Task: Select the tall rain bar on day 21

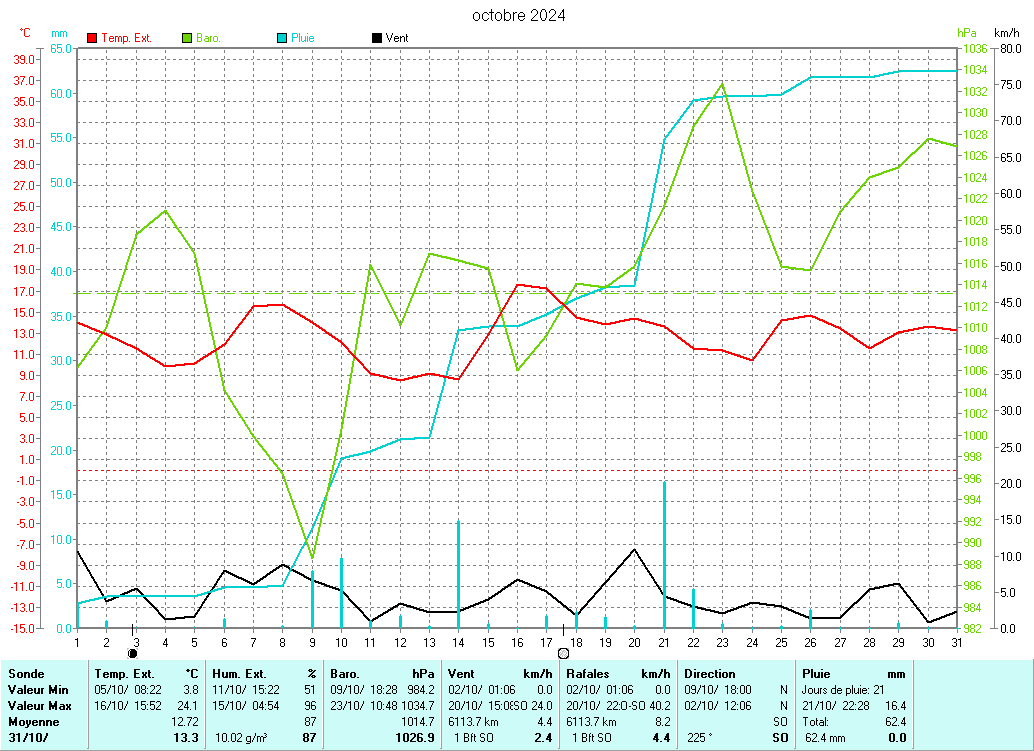Action: (664, 555)
